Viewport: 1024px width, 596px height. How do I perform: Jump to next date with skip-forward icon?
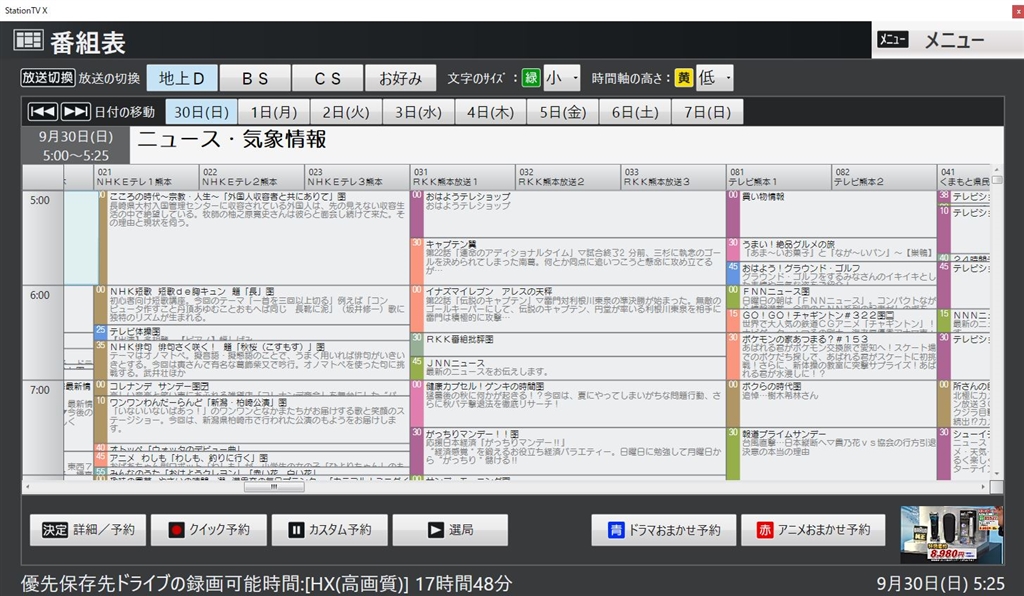(76, 112)
